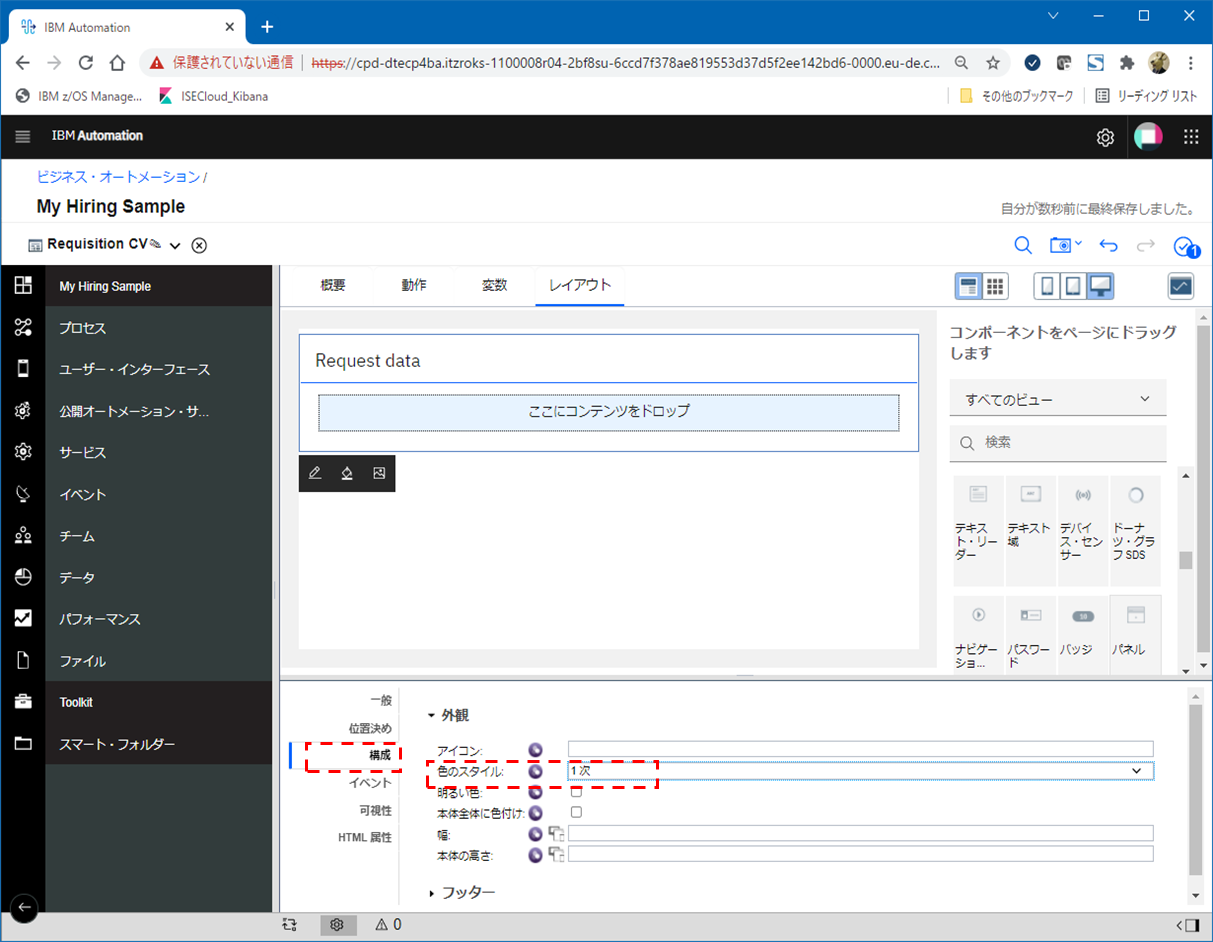Screen dimensions: 1213x942
Task: Click the User Interface phone sidebar icon
Action: point(23,369)
